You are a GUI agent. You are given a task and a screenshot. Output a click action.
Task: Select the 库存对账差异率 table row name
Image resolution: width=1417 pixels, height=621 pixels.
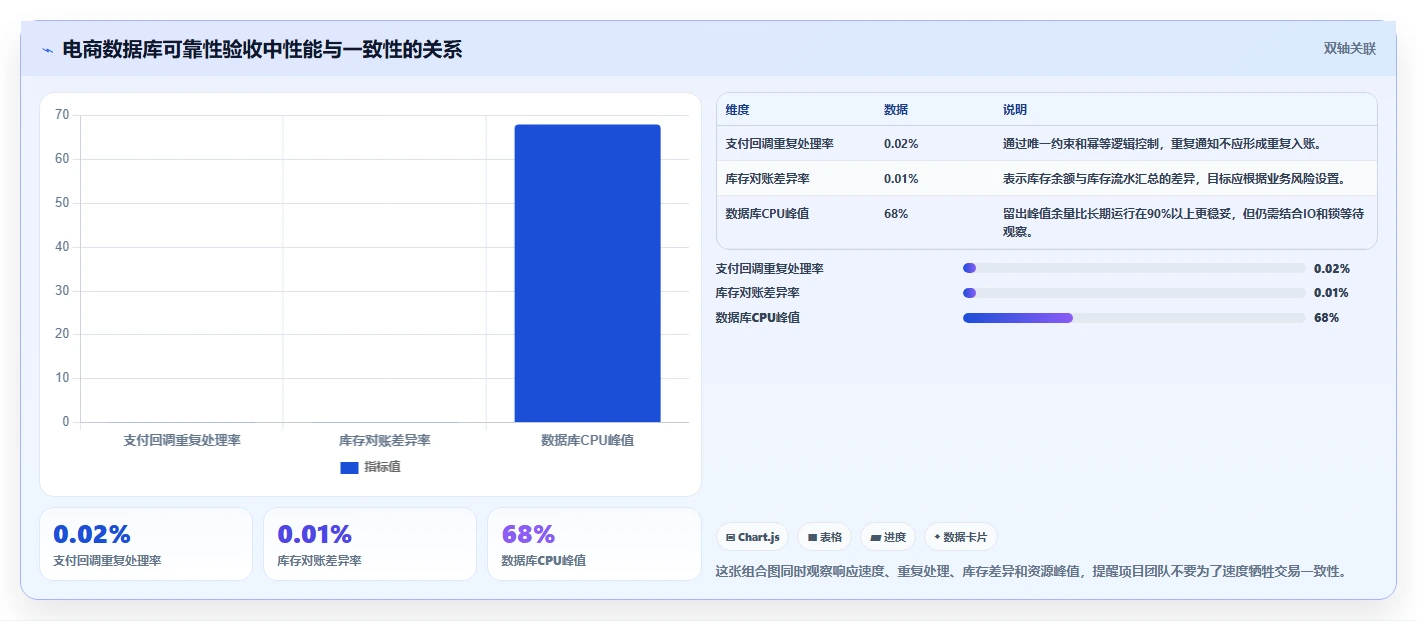click(767, 179)
